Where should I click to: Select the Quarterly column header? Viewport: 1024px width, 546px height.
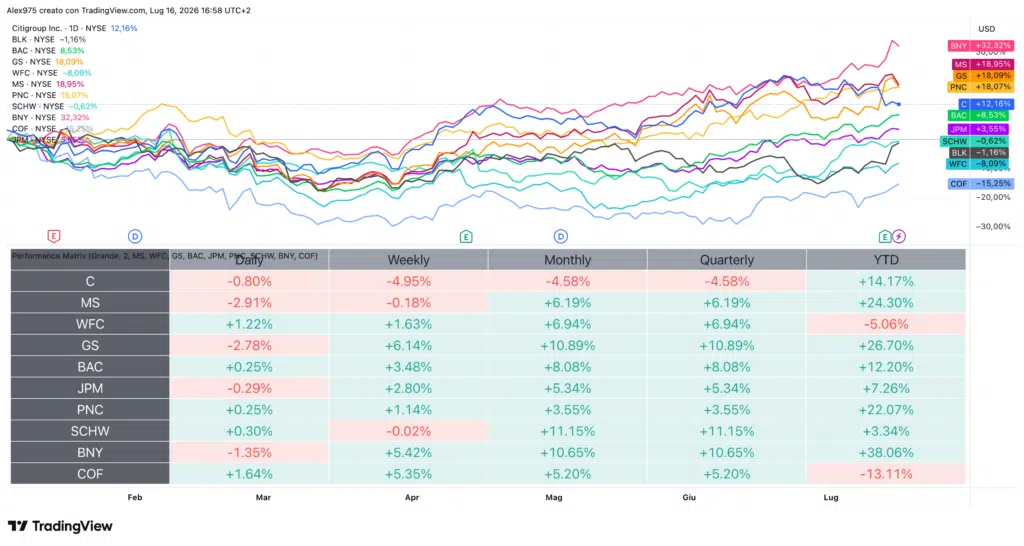[x=727, y=260]
